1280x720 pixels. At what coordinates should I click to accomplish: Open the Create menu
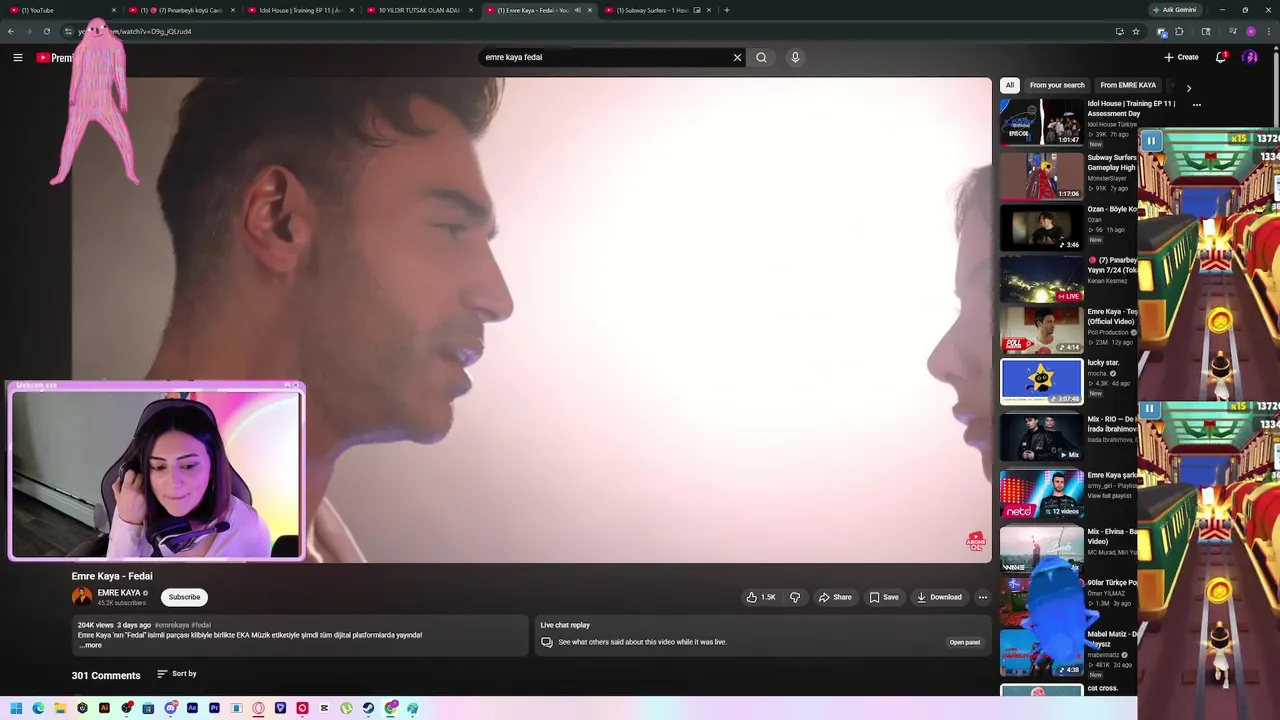(x=1181, y=57)
